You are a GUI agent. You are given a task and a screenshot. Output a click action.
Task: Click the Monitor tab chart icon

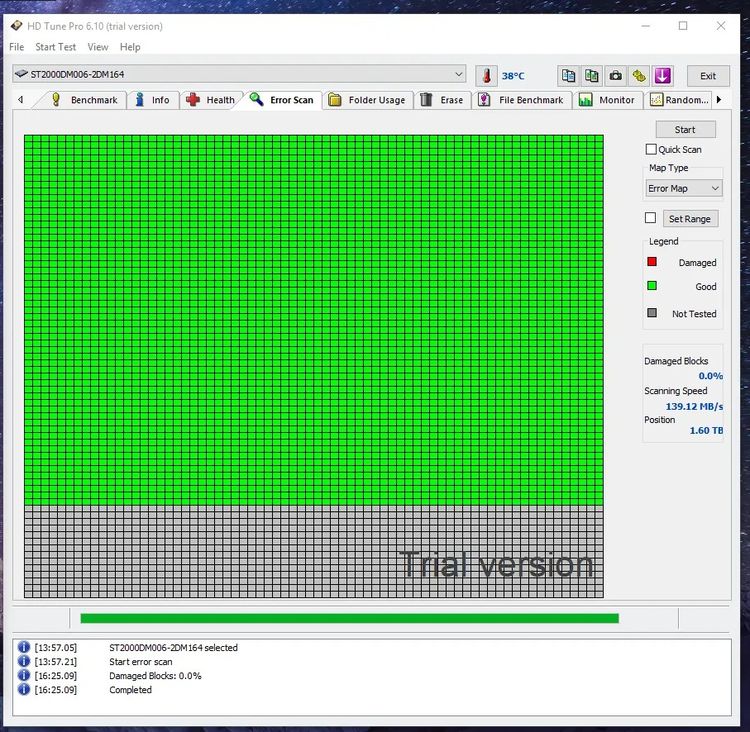pos(585,100)
